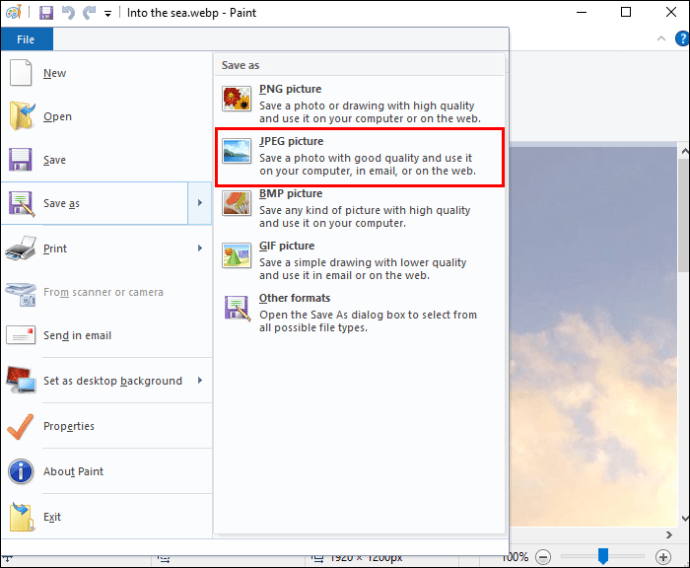The width and height of the screenshot is (690, 568).
Task: Click the Paint app icon in title bar
Action: 14,12
